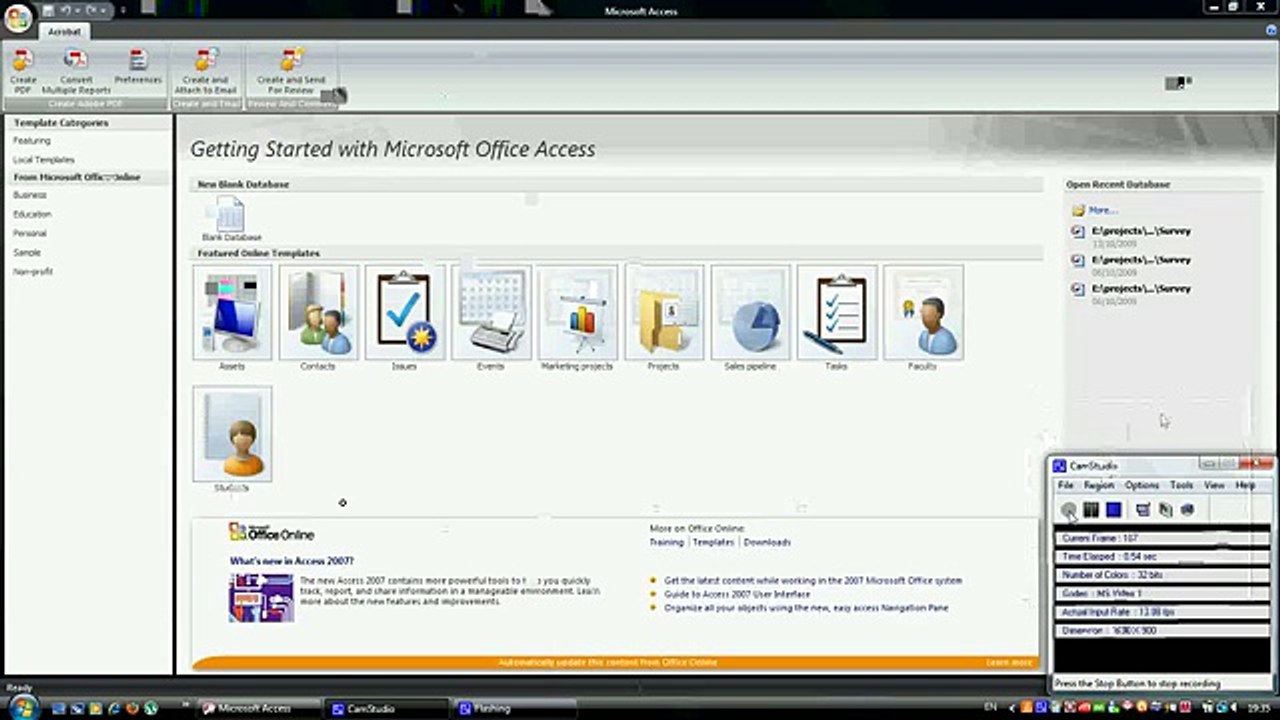Click the Save icon in Quick Access Toolbar
1280x720 pixels.
48,10
